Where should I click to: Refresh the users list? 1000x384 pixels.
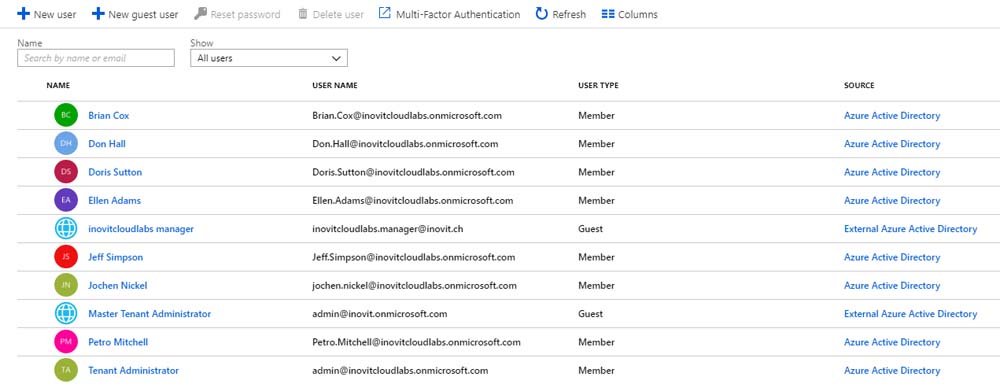(x=561, y=14)
